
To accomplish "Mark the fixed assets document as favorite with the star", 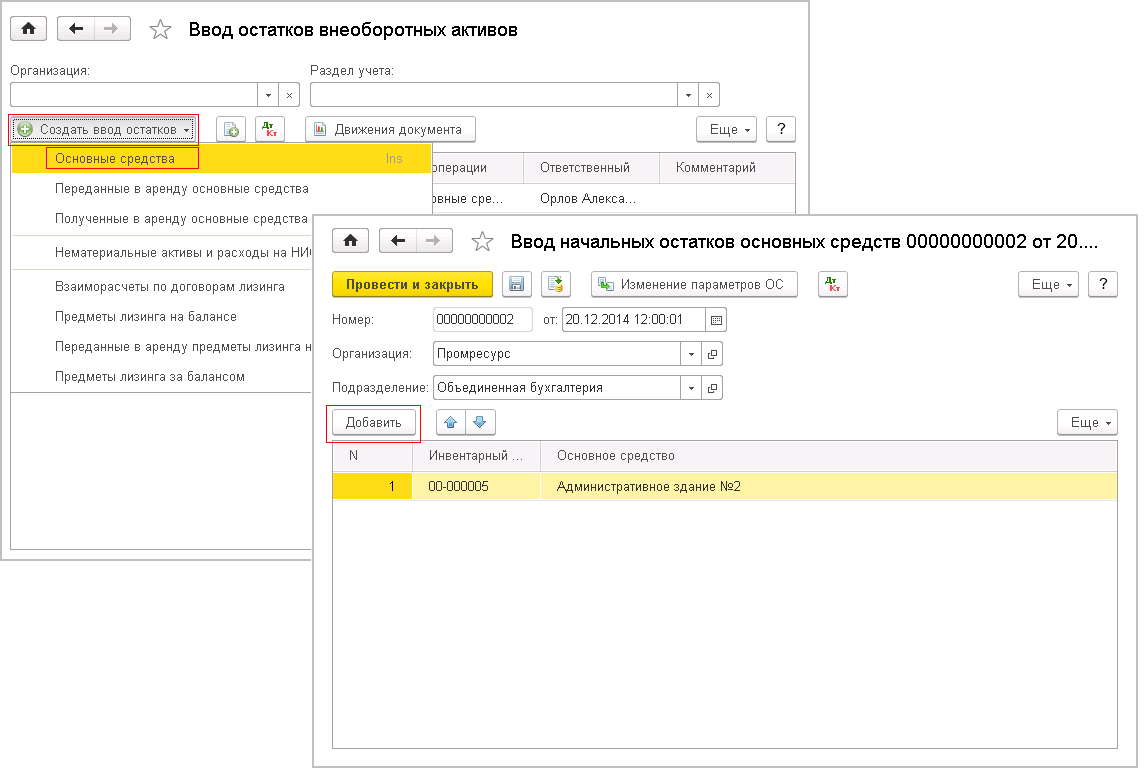I will pyautogui.click(x=482, y=241).
